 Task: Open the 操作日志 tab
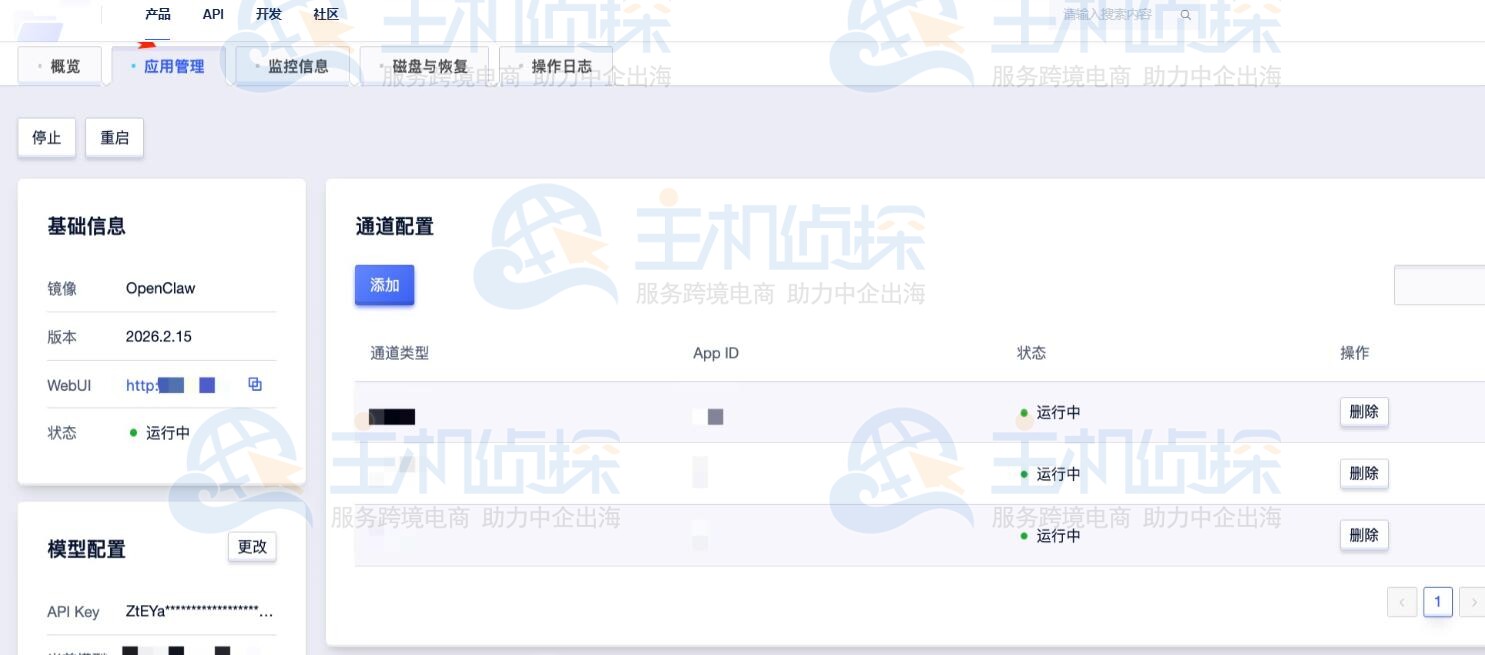(x=562, y=66)
